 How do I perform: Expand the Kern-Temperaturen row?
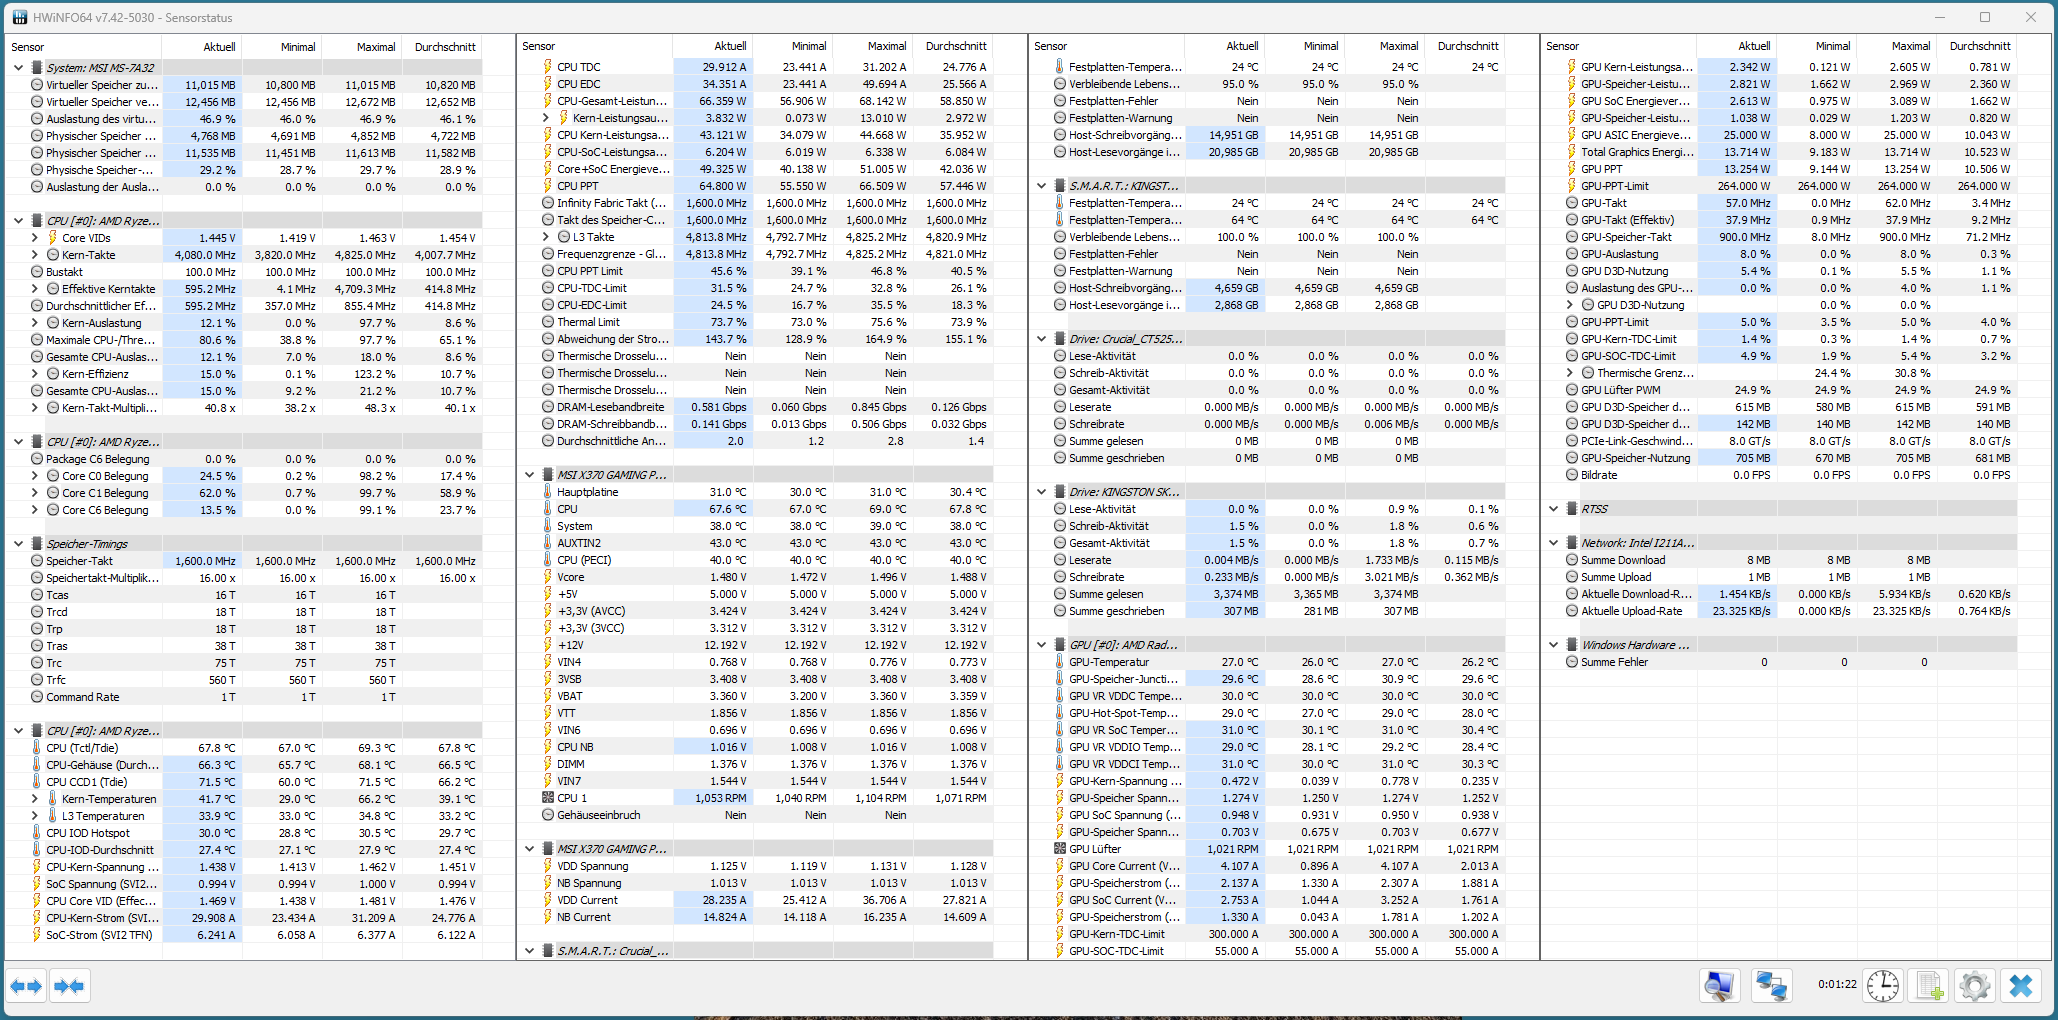point(34,799)
